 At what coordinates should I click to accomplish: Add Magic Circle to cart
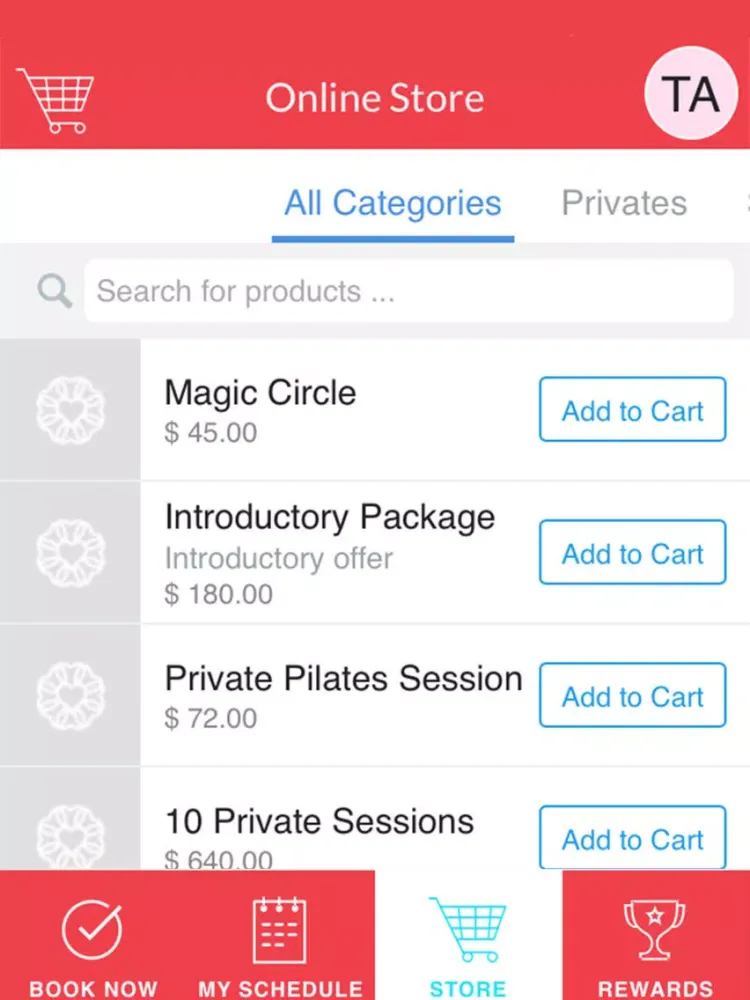[632, 410]
